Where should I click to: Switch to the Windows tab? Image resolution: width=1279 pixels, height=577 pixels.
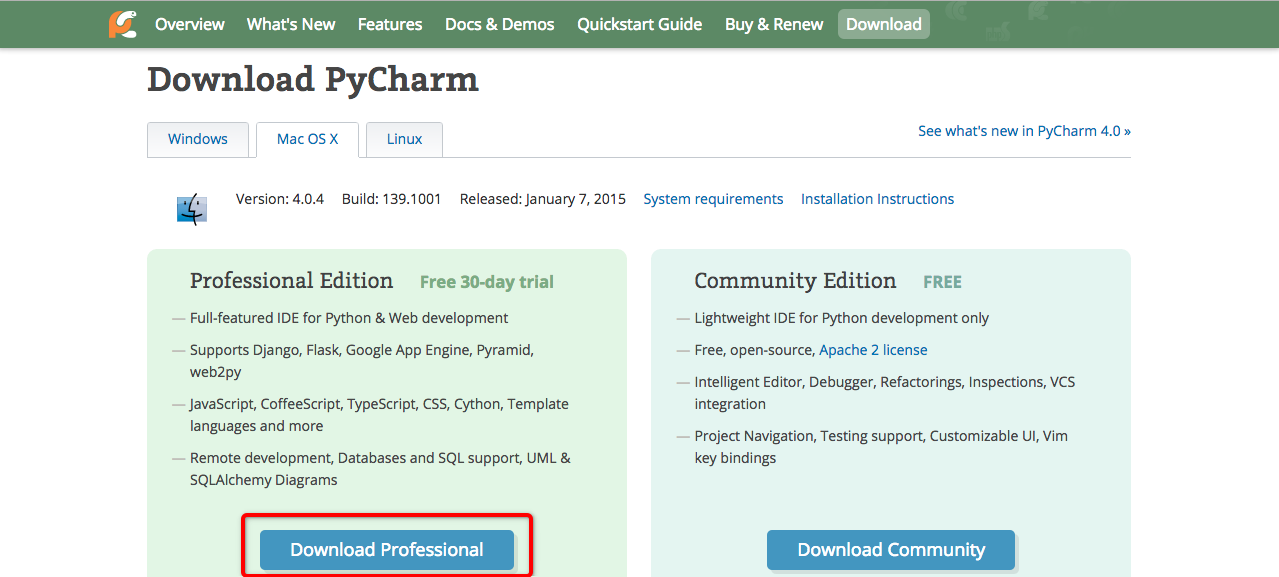coord(198,139)
